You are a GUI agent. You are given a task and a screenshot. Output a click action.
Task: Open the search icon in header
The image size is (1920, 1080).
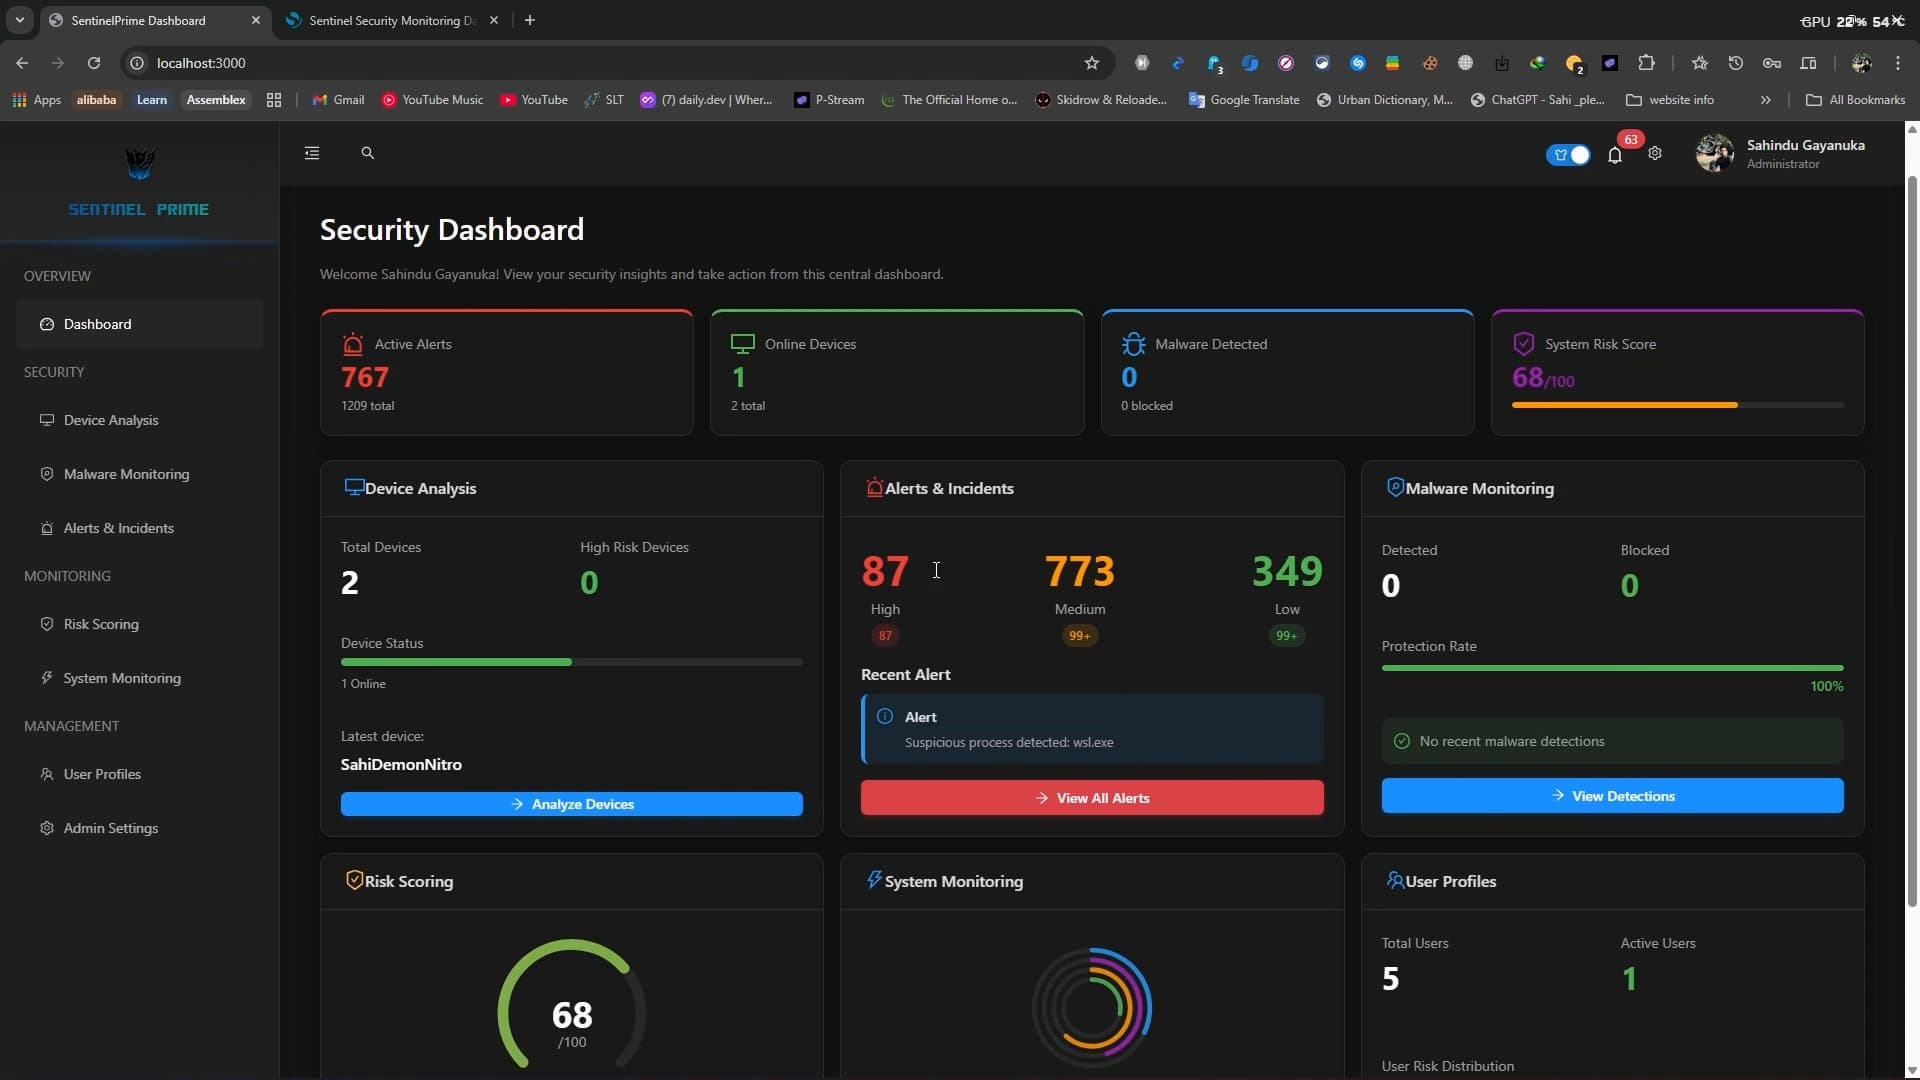(367, 153)
